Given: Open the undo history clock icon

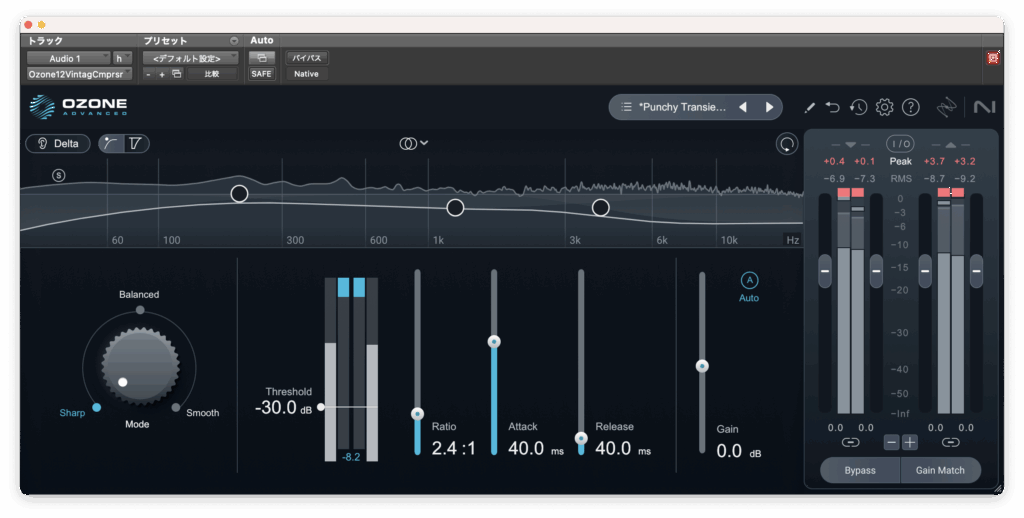Looking at the screenshot, I should pyautogui.click(x=858, y=107).
